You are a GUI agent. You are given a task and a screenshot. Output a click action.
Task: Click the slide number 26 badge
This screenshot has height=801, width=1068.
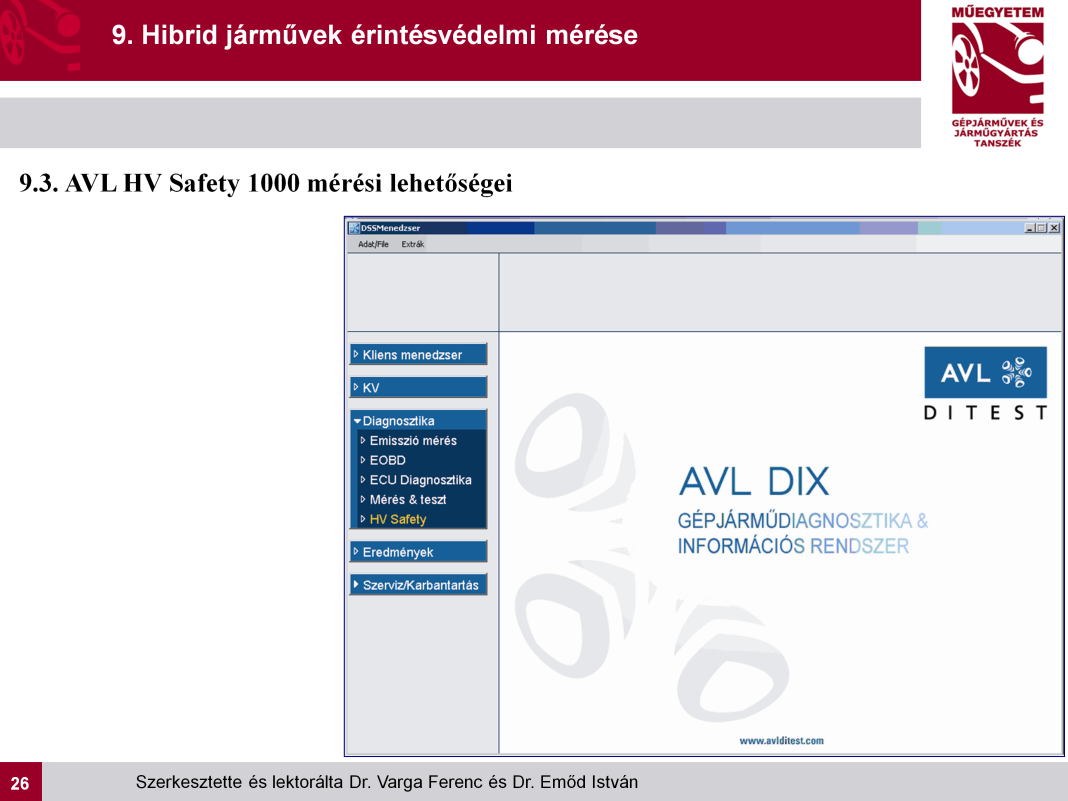(20, 782)
